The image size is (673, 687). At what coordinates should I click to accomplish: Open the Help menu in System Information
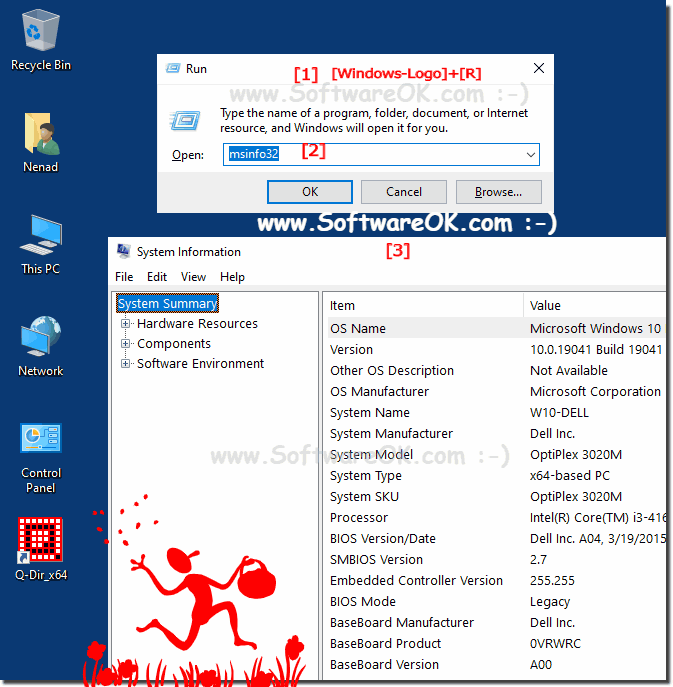pos(232,277)
